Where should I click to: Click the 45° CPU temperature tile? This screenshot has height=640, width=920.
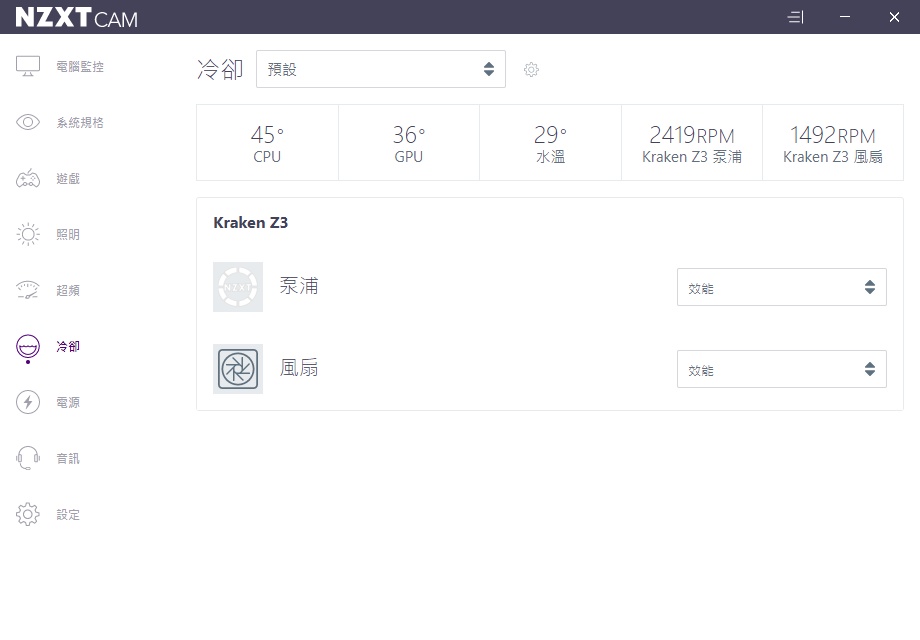pyautogui.click(x=267, y=143)
